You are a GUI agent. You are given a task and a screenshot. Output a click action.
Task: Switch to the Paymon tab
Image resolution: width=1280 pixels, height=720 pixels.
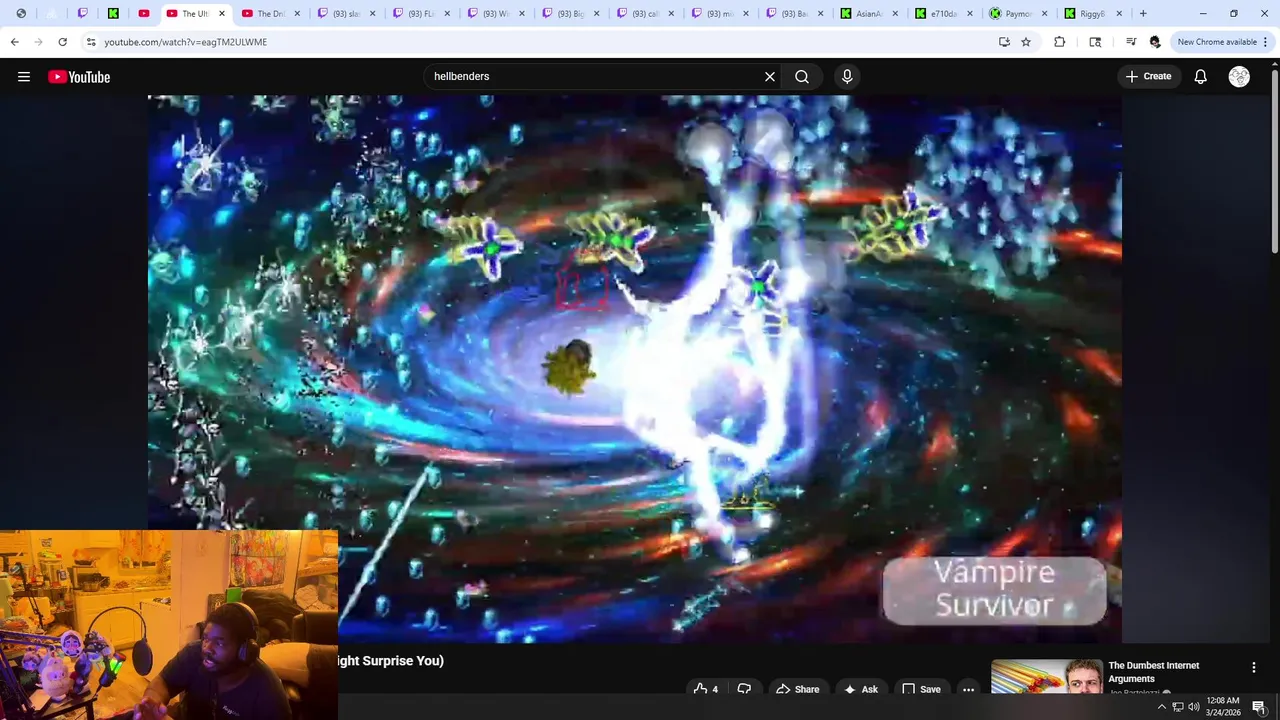pyautogui.click(x=1020, y=14)
